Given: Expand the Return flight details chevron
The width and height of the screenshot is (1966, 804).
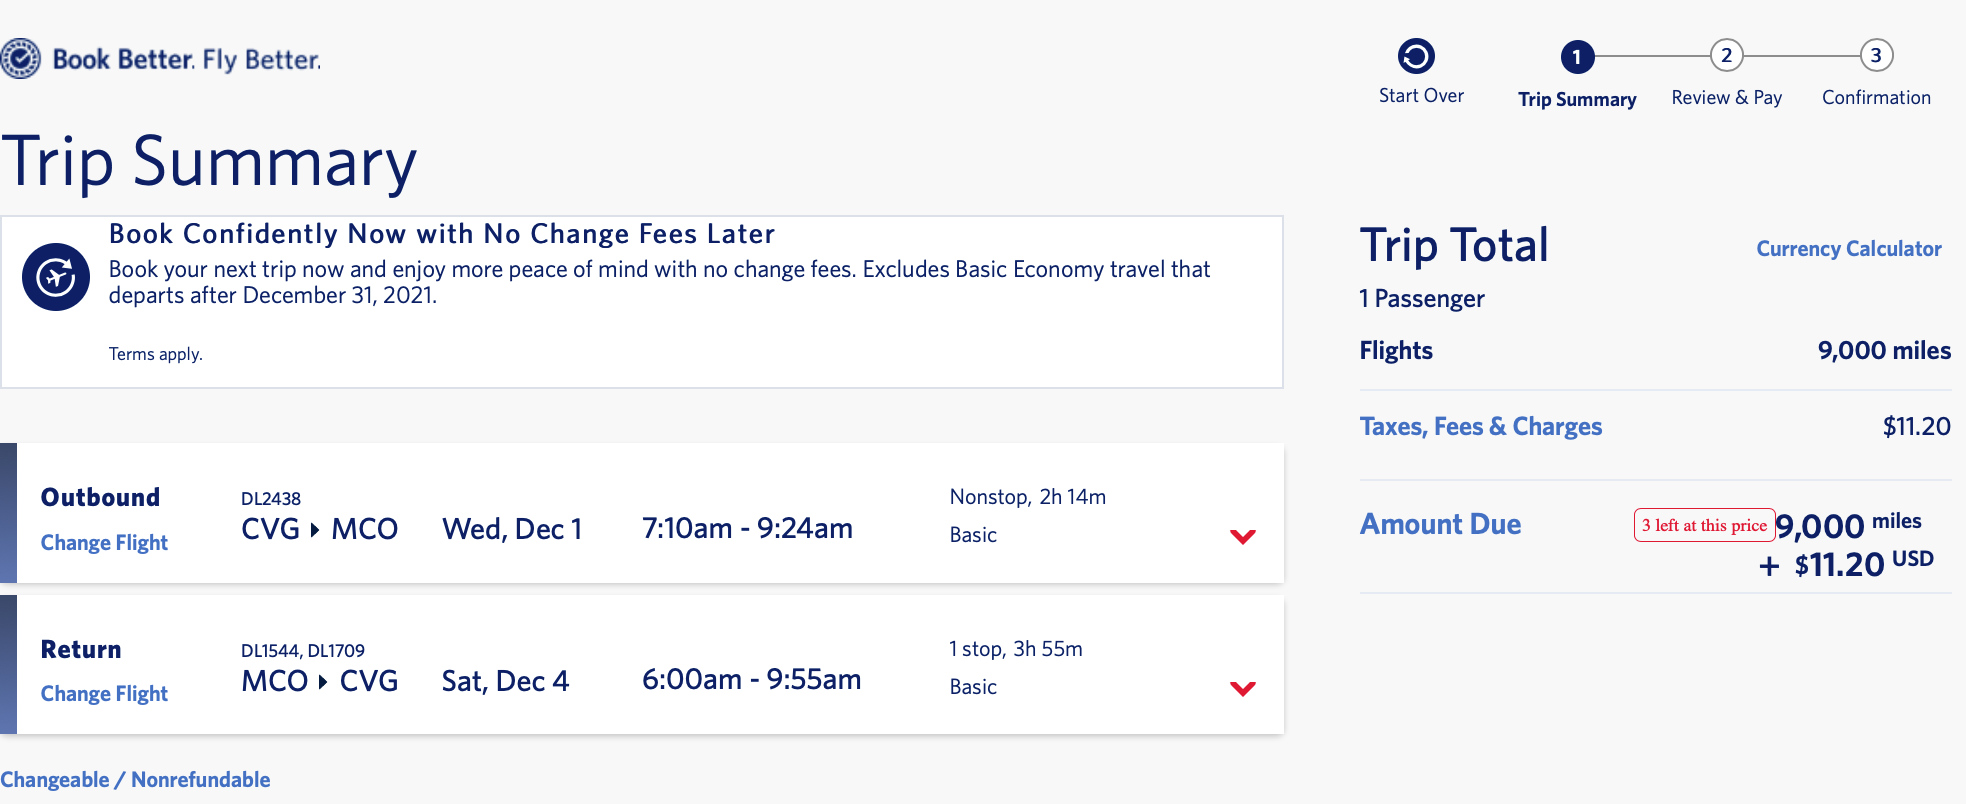Looking at the screenshot, I should 1242,688.
